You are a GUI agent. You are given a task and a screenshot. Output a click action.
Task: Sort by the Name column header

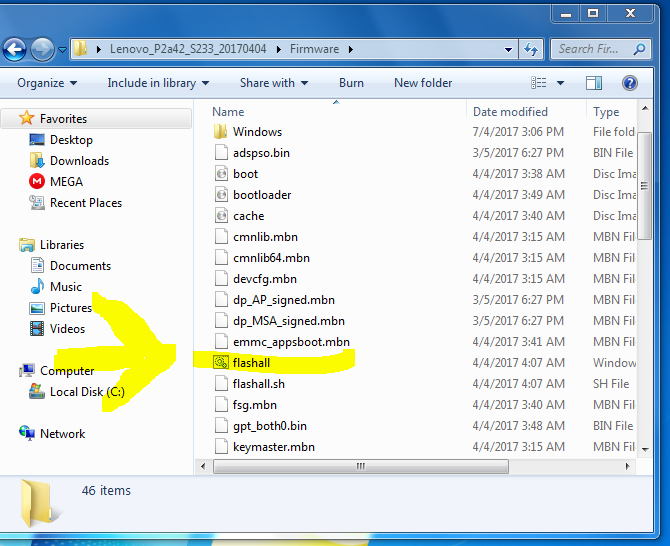(228, 112)
